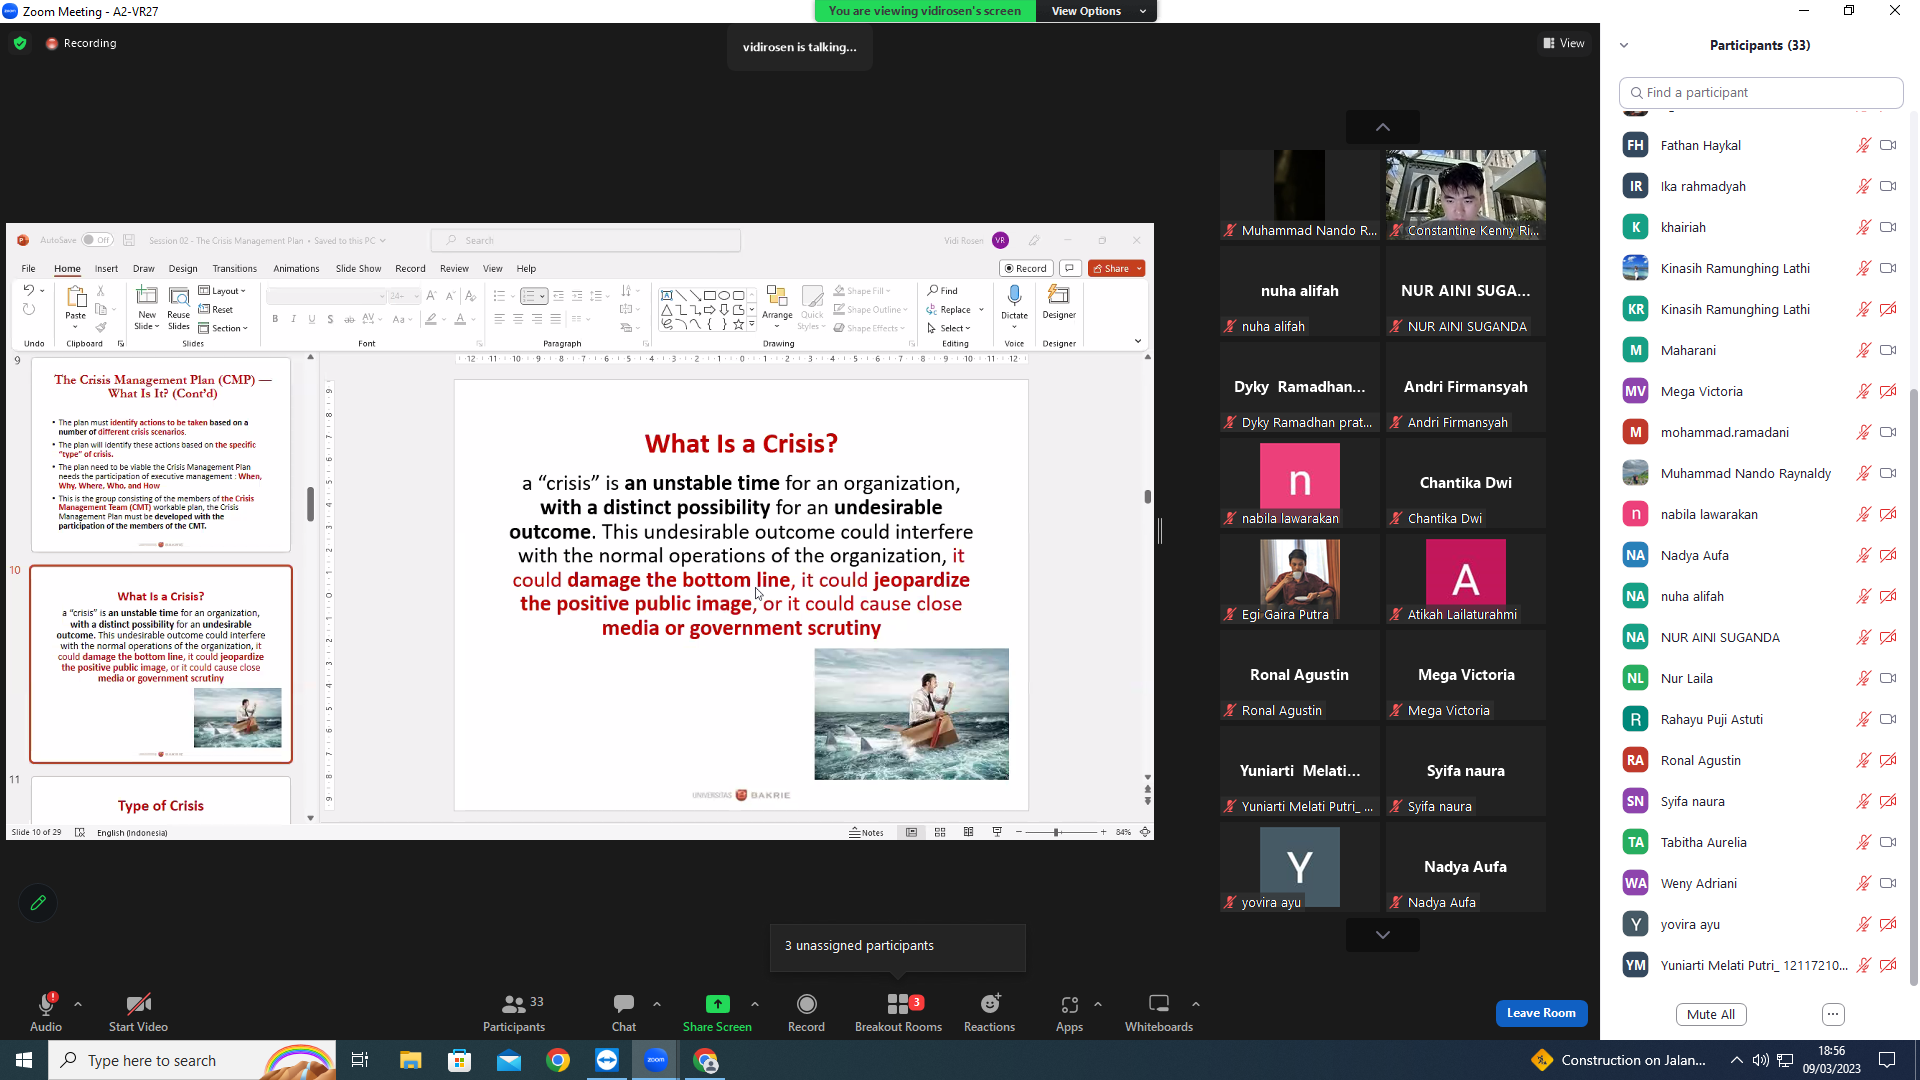The height and width of the screenshot is (1080, 1920).
Task: Toggle video for Nadya Aufa
Action: tap(1888, 555)
